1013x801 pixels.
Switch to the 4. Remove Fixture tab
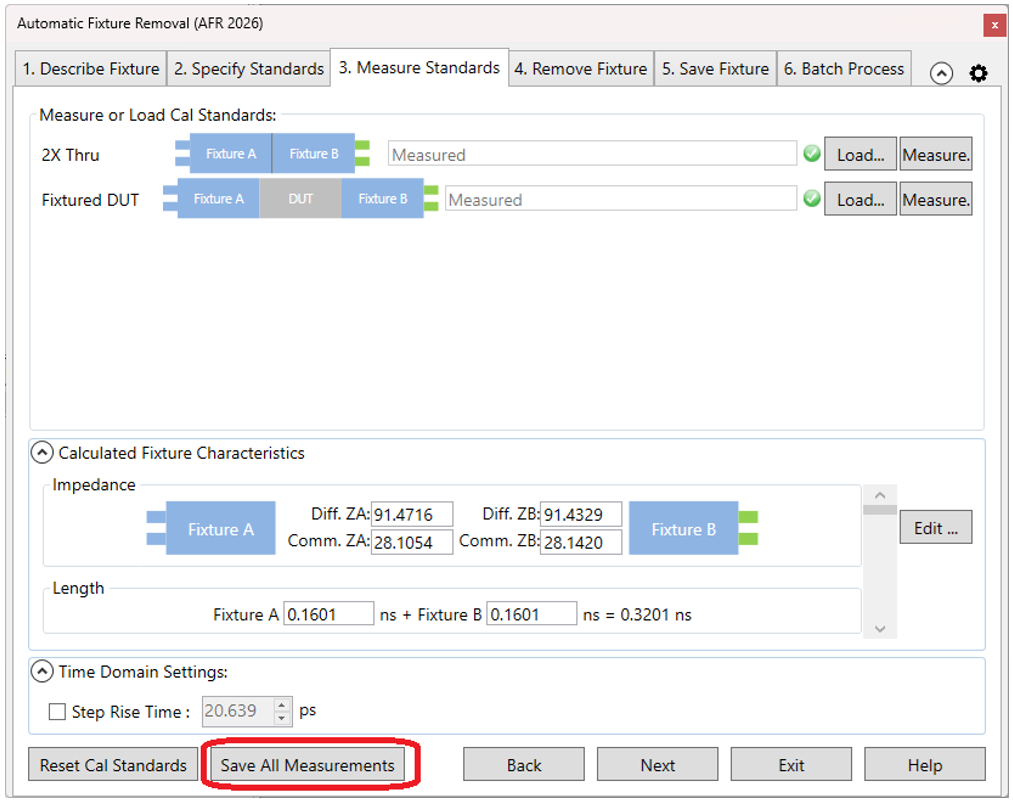(580, 69)
